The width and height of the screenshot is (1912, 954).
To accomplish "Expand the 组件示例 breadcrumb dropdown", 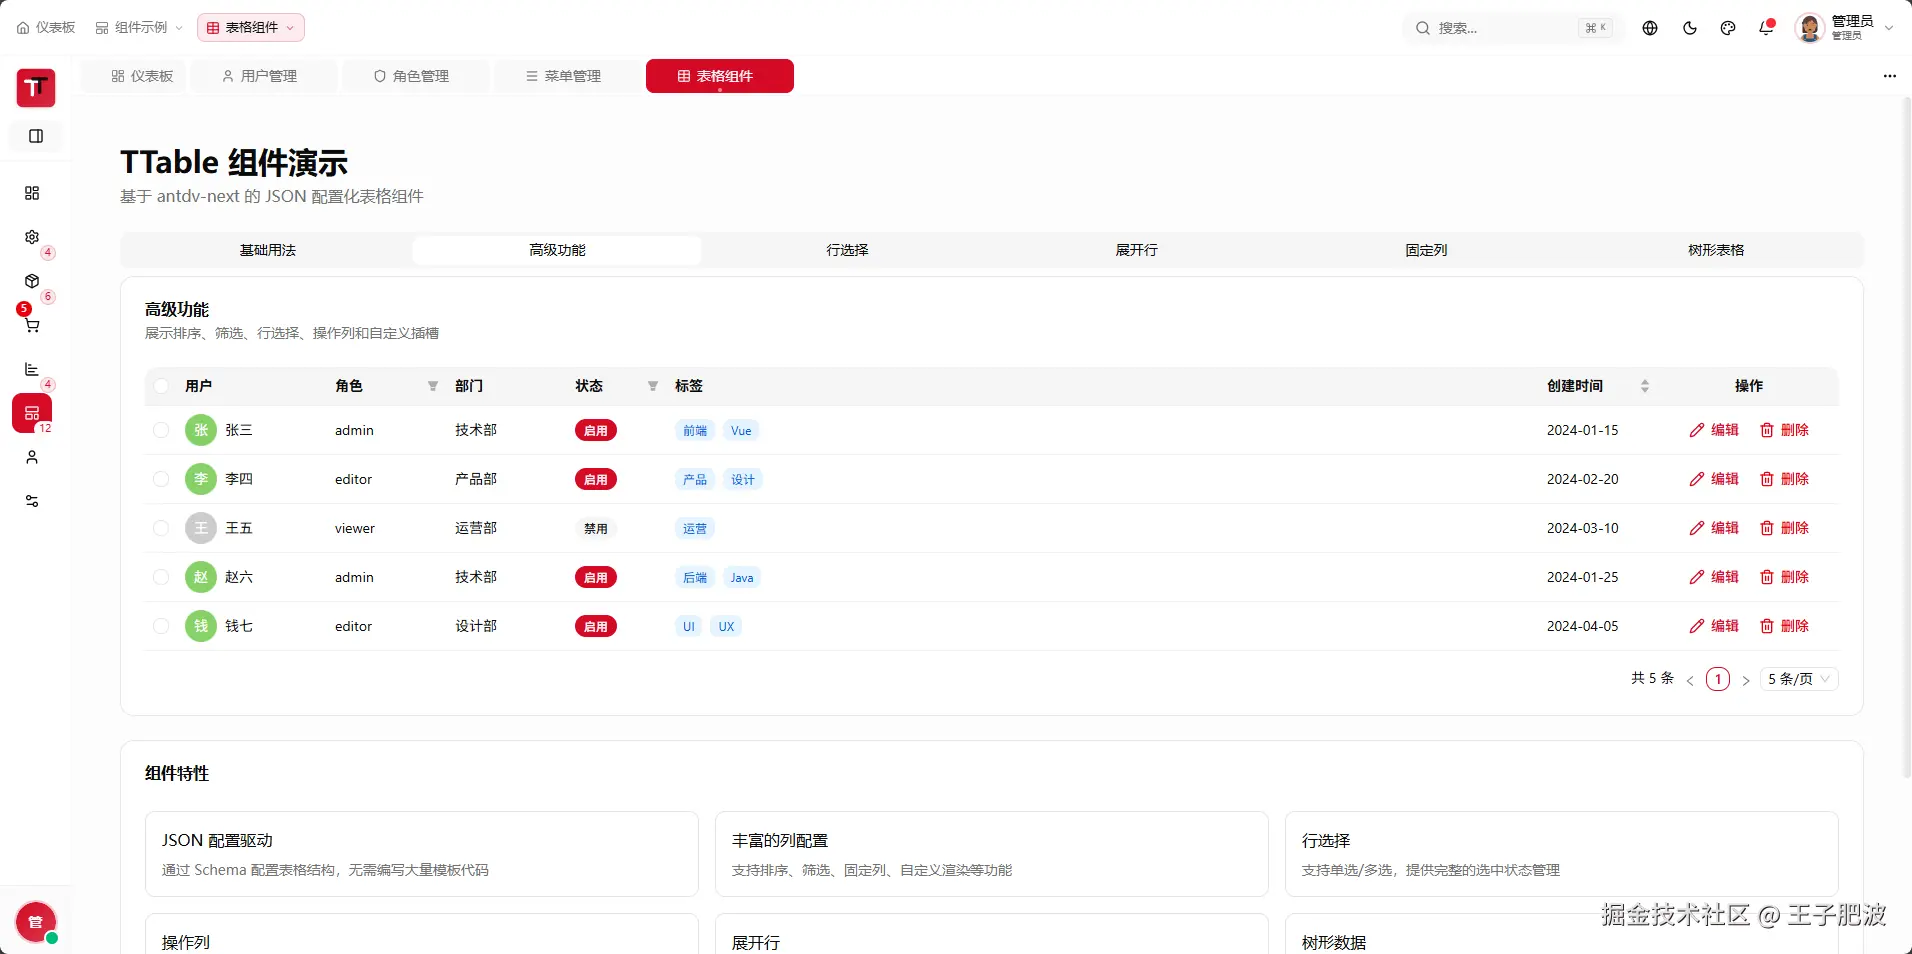I will 140,28.
